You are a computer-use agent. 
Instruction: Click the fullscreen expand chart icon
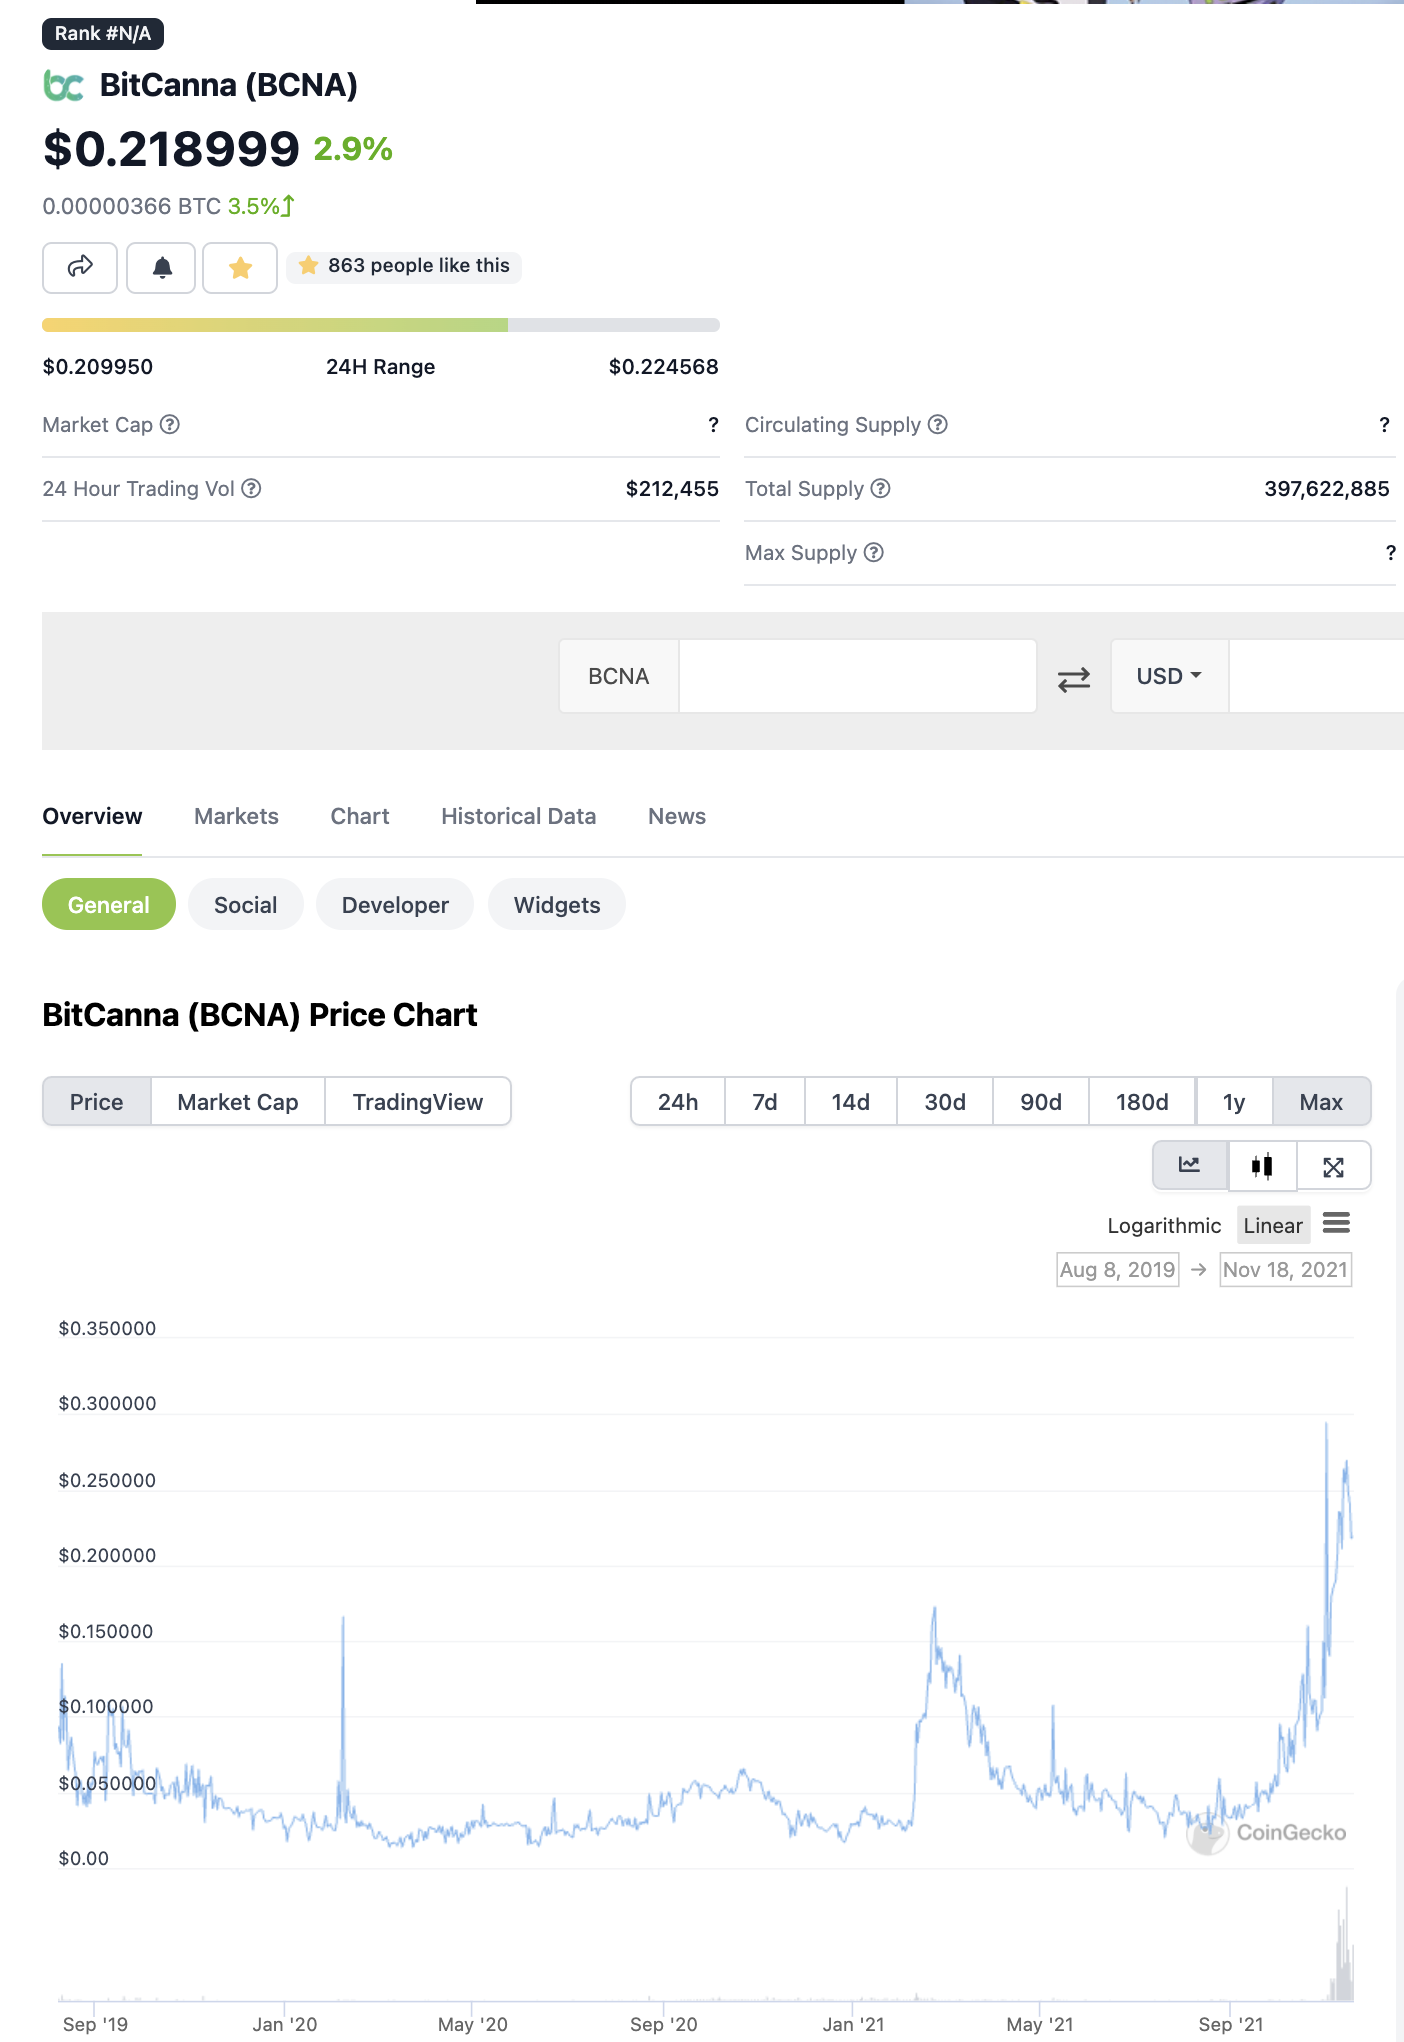(1333, 1166)
